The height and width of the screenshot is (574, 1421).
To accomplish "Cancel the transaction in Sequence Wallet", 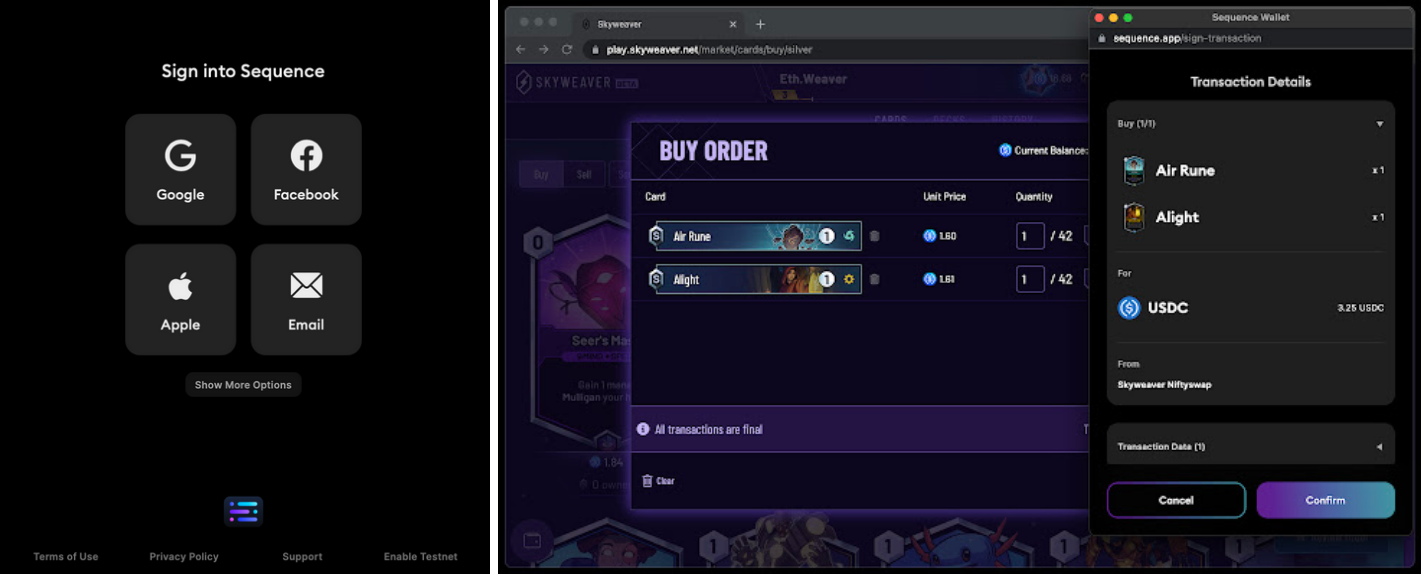I will tap(1176, 500).
